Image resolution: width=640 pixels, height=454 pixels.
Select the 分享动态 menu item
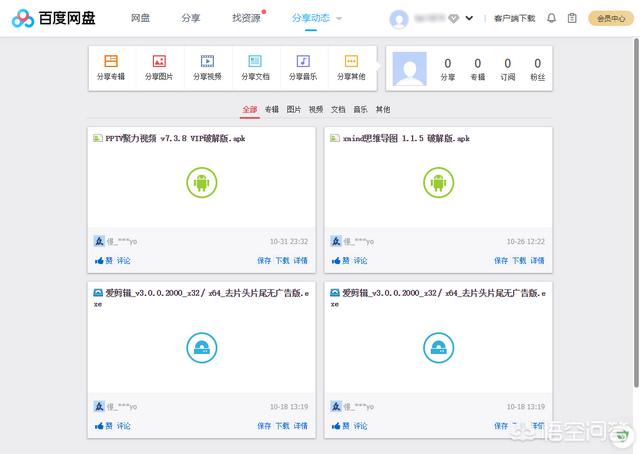(x=311, y=18)
